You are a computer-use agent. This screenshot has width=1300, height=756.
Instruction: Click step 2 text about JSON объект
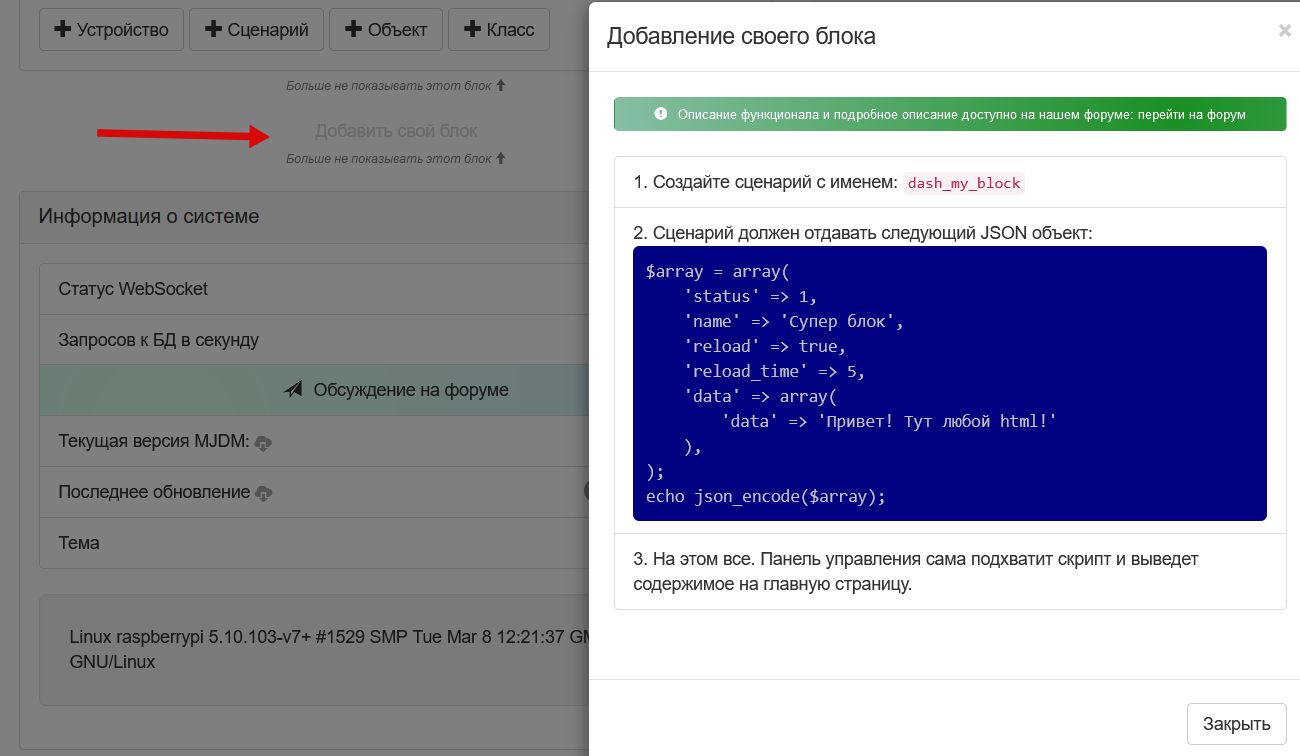pyautogui.click(x=863, y=232)
